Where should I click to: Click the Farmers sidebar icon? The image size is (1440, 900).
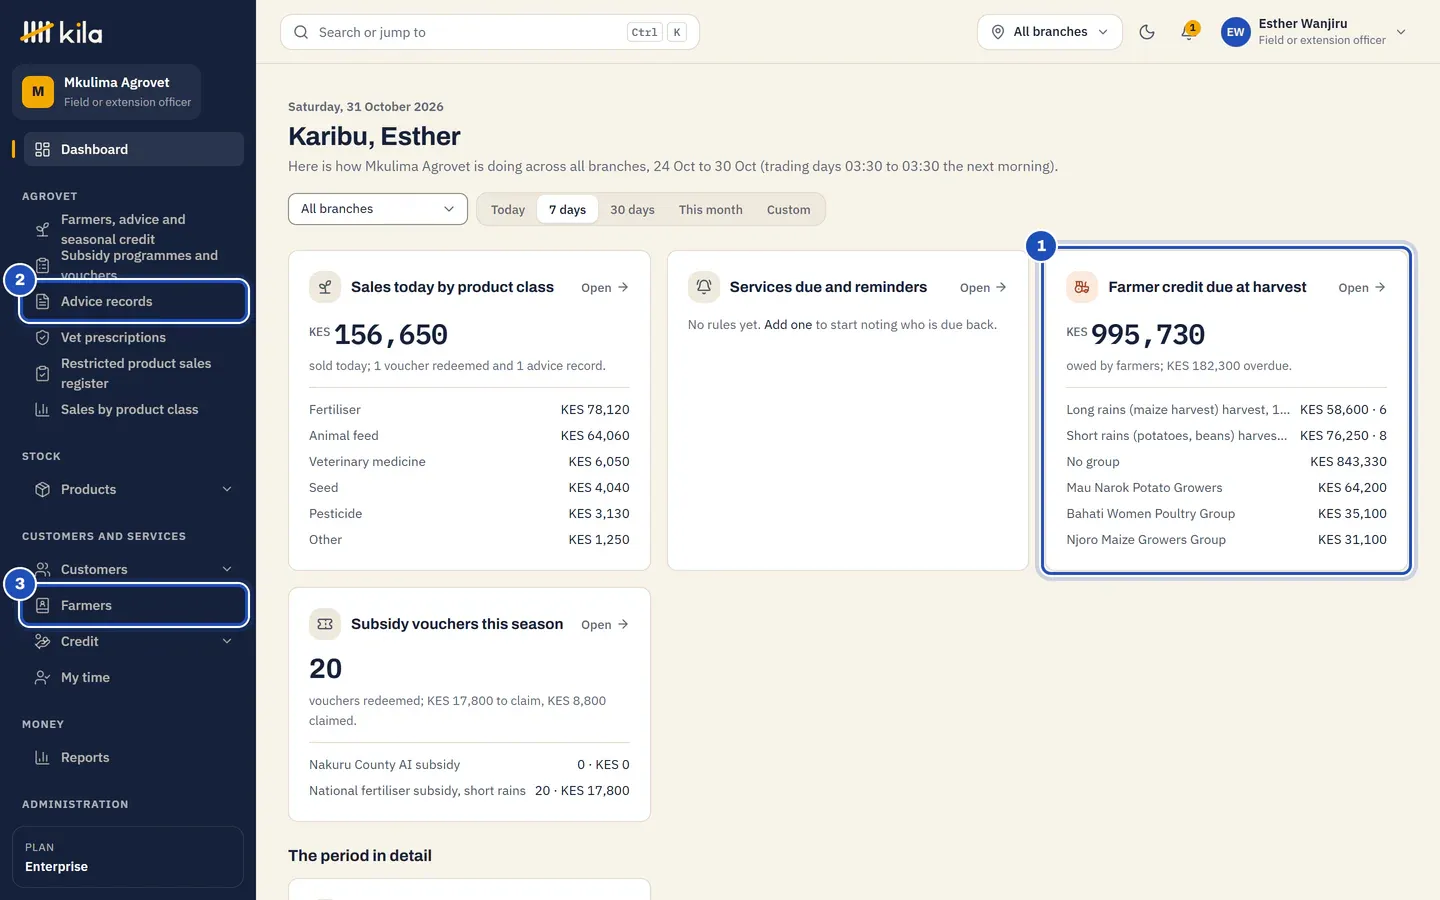tap(43, 605)
